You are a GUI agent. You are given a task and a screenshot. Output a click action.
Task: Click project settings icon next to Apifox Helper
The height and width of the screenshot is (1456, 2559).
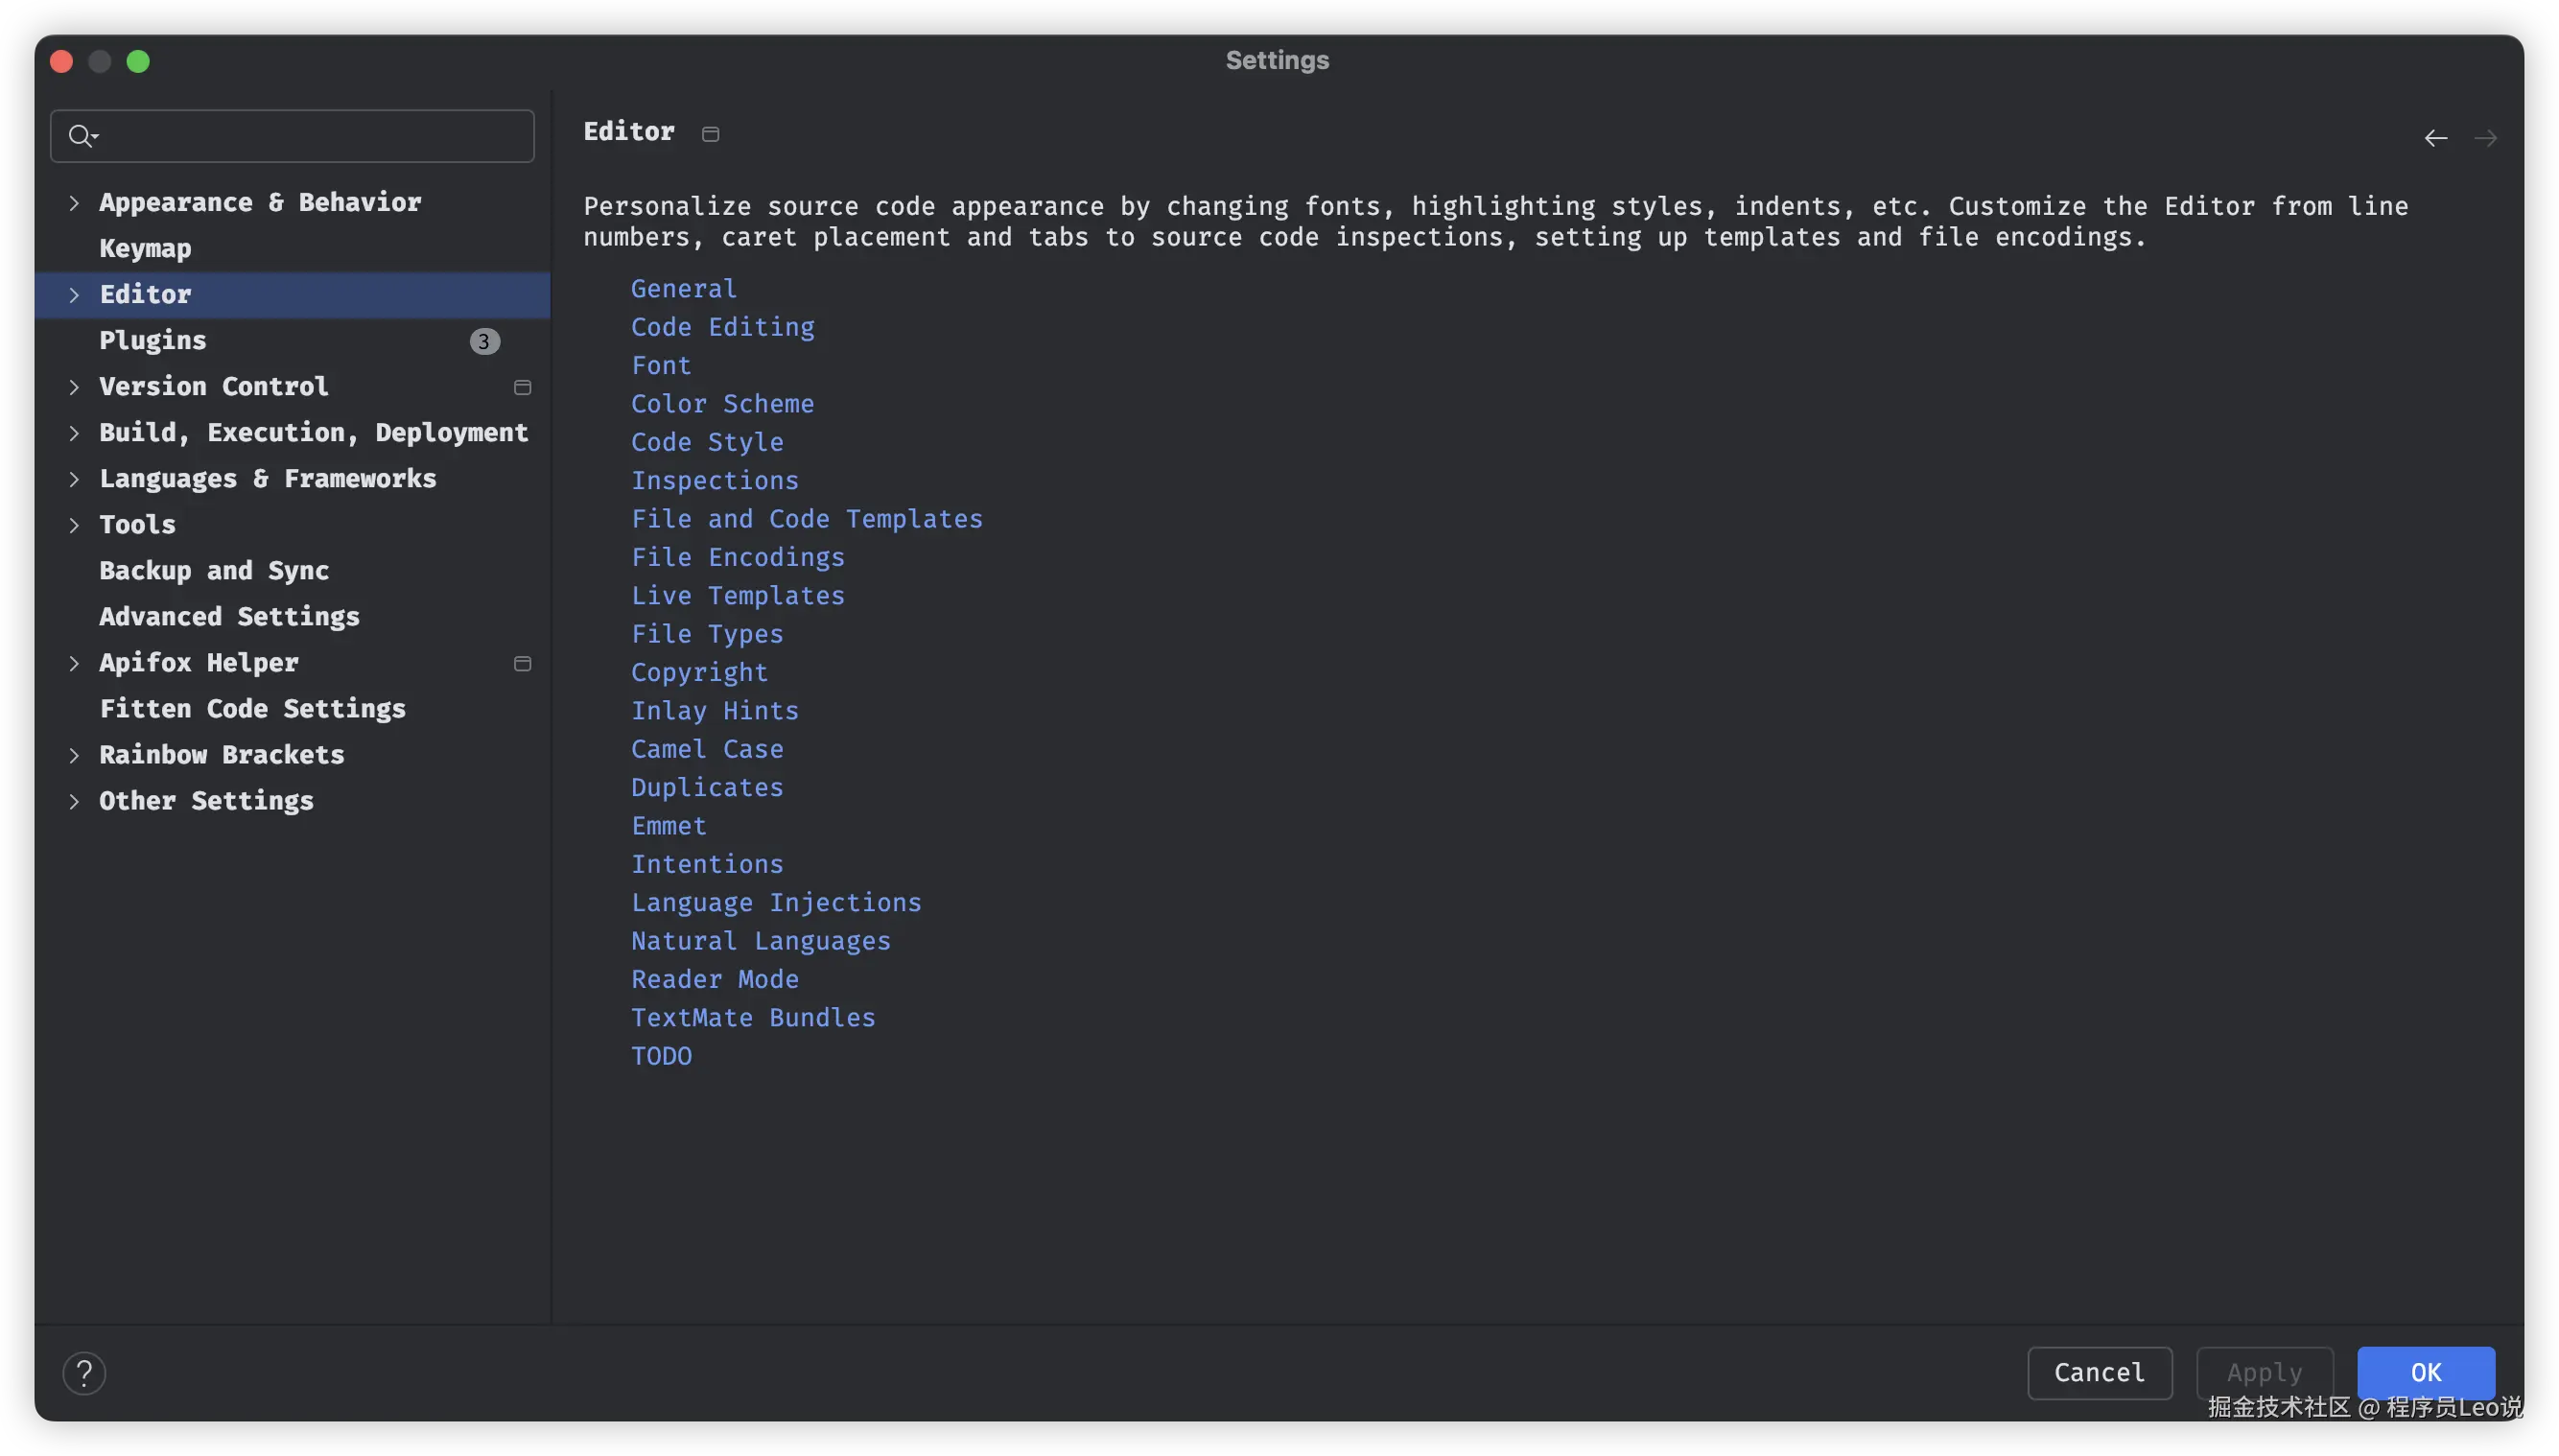point(522,663)
